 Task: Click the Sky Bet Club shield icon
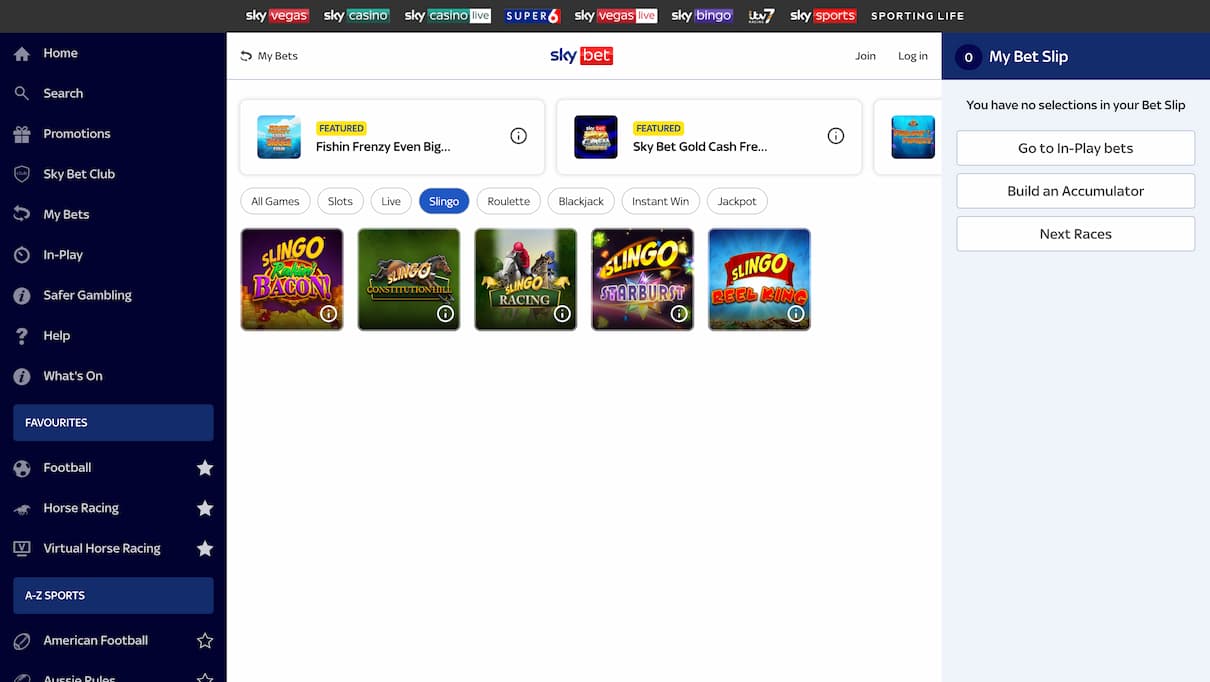(x=22, y=174)
